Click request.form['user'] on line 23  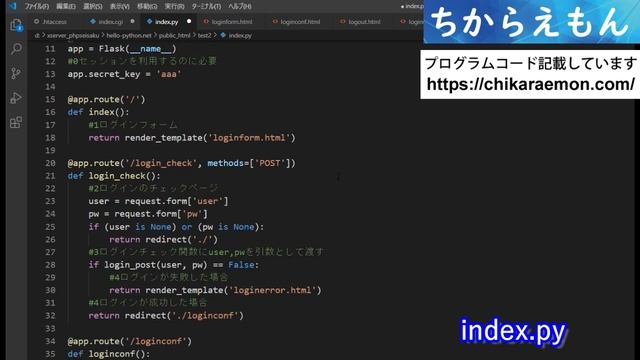[176, 201]
